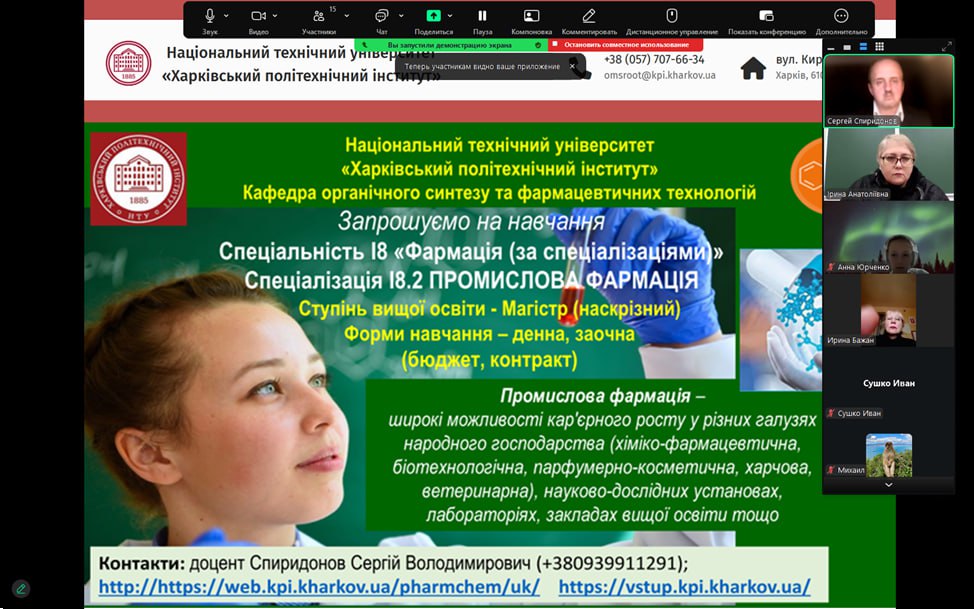
Task: Expand the arrow beside Участники
Action: coord(347,16)
